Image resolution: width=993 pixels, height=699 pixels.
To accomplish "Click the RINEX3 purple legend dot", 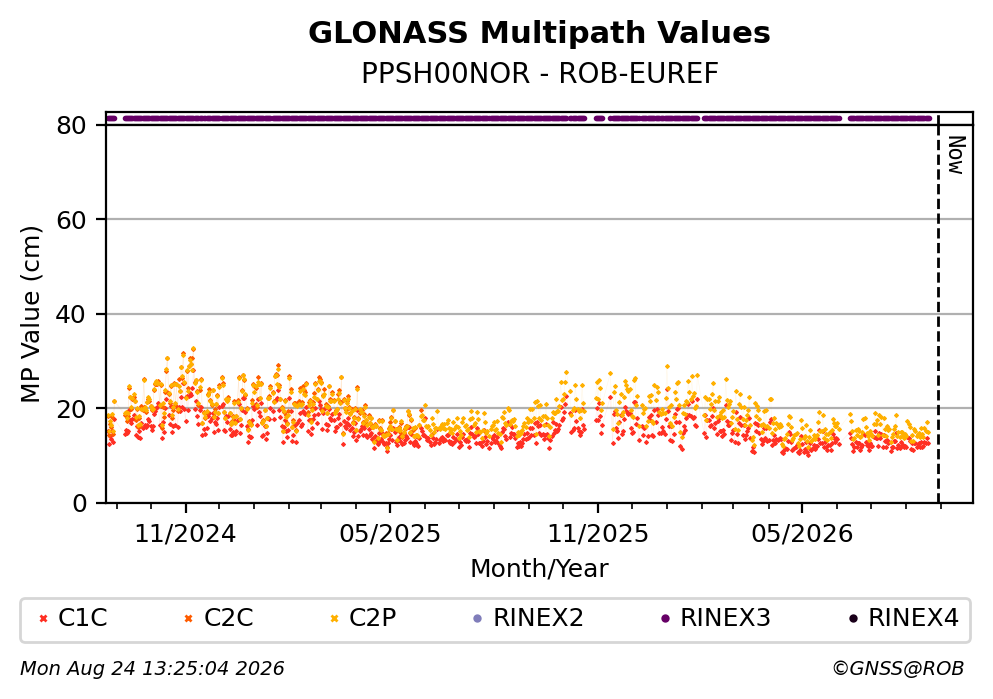I will tap(665, 619).
